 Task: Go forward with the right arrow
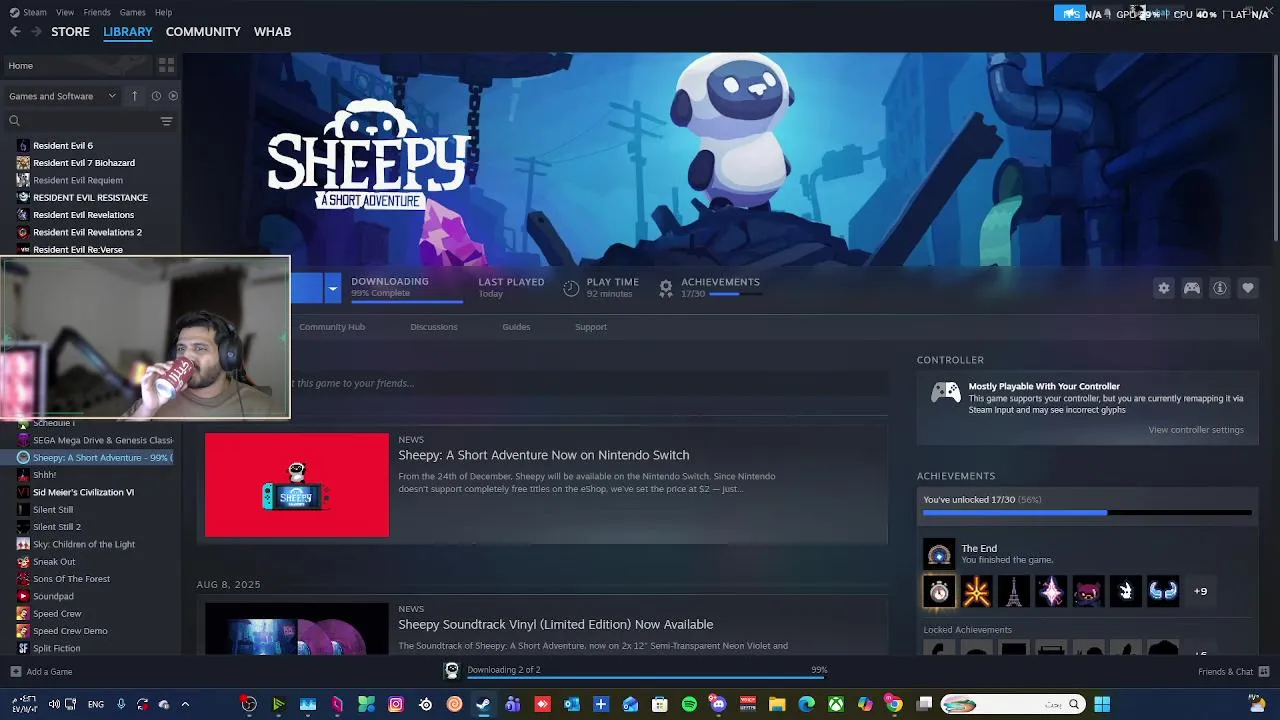click(x=36, y=32)
